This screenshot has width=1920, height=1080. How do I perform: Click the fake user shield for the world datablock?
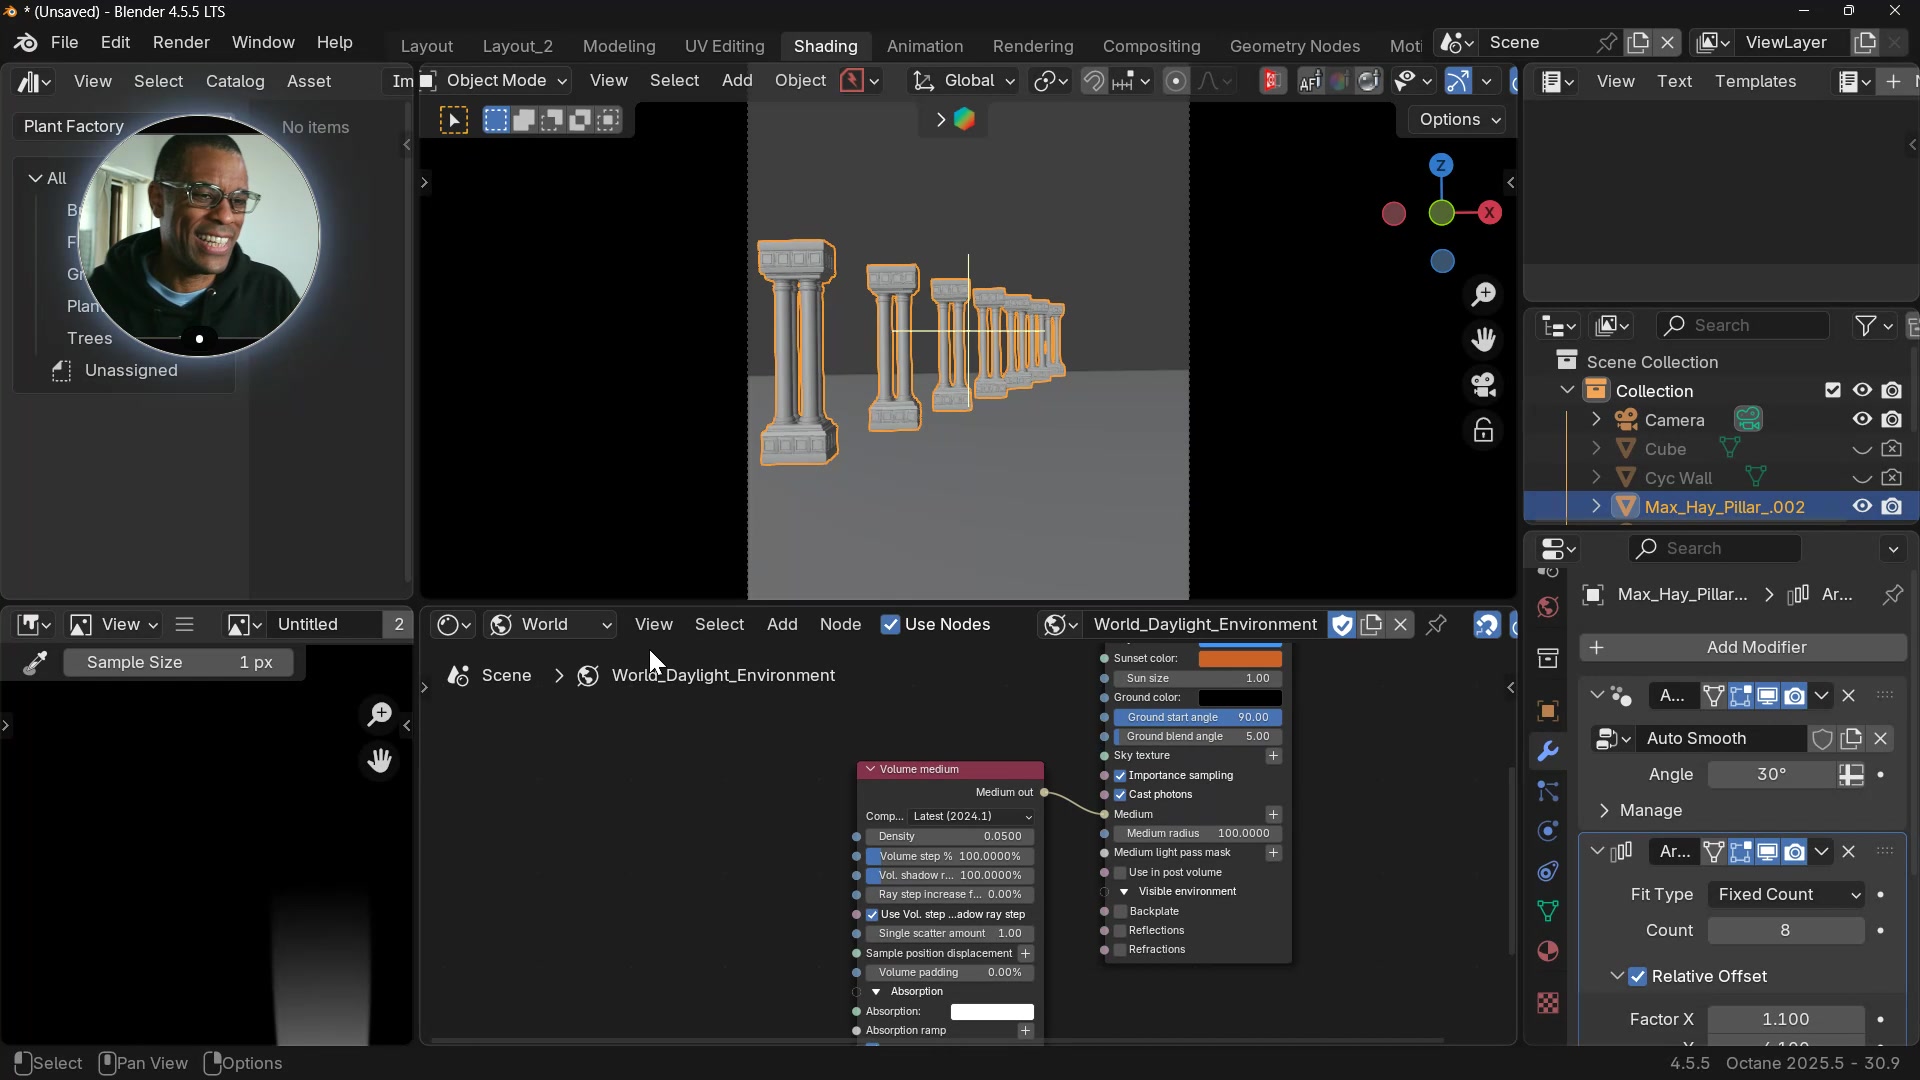(1342, 625)
